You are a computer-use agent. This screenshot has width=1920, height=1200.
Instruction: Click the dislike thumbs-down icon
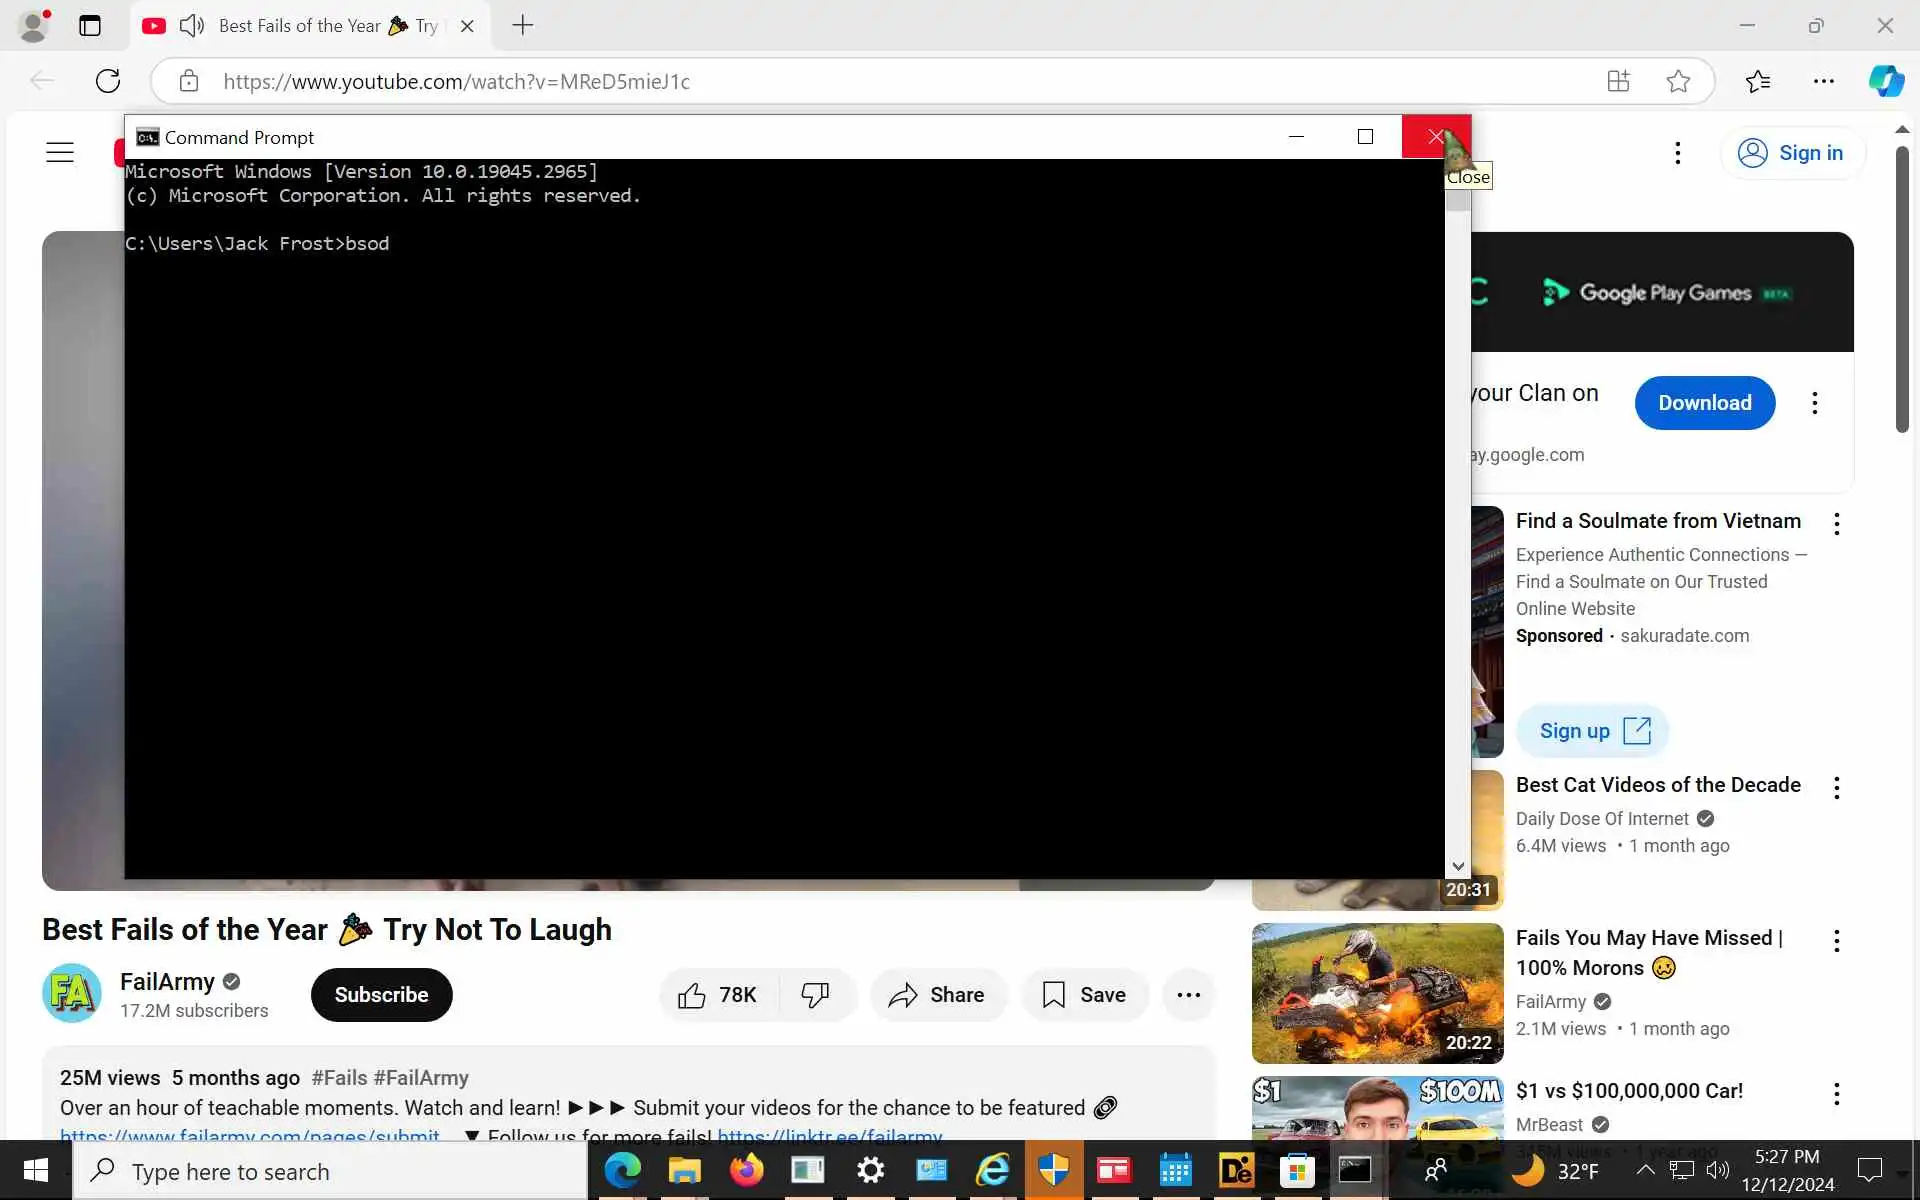pyautogui.click(x=815, y=995)
